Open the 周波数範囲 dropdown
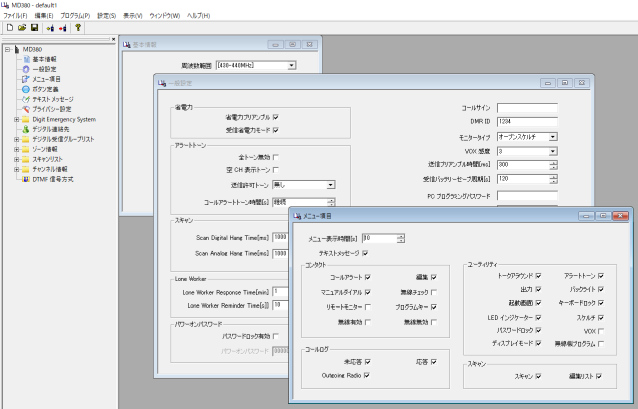 pyautogui.click(x=291, y=65)
